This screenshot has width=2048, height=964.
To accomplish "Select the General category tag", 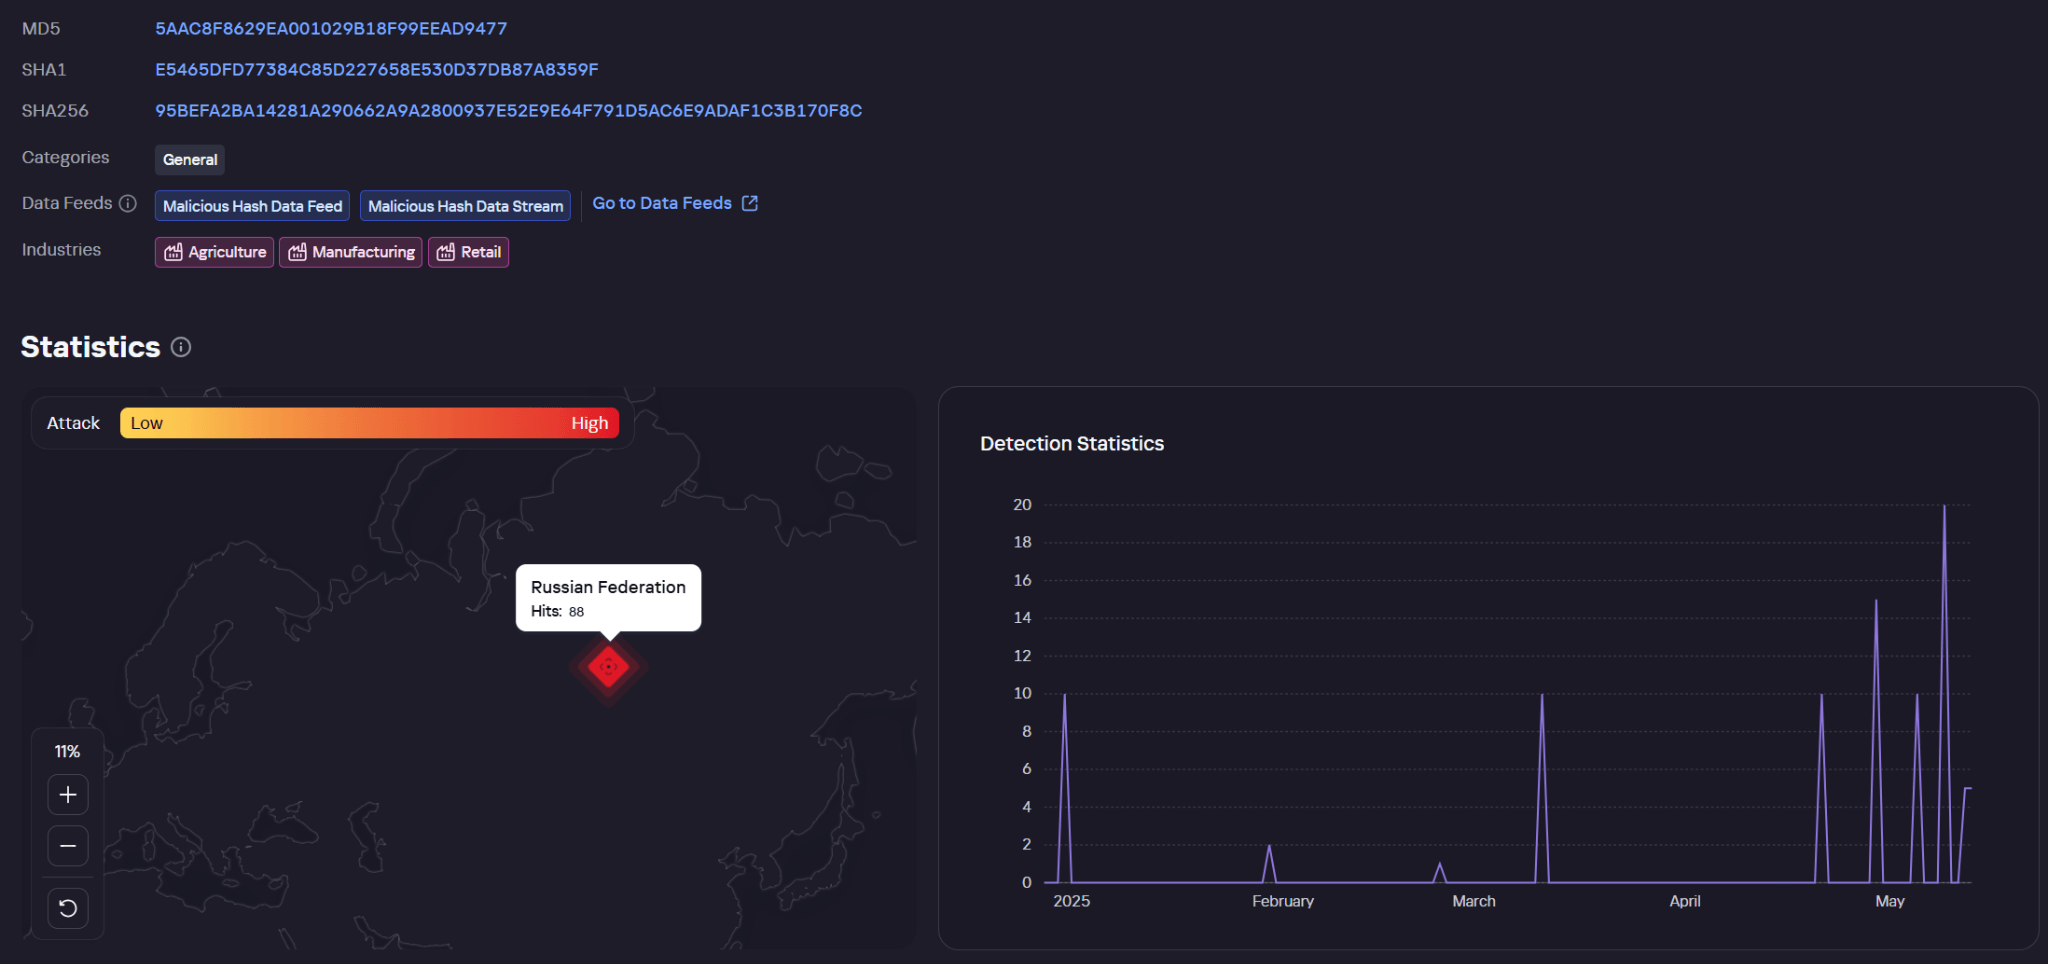I will click(x=190, y=160).
